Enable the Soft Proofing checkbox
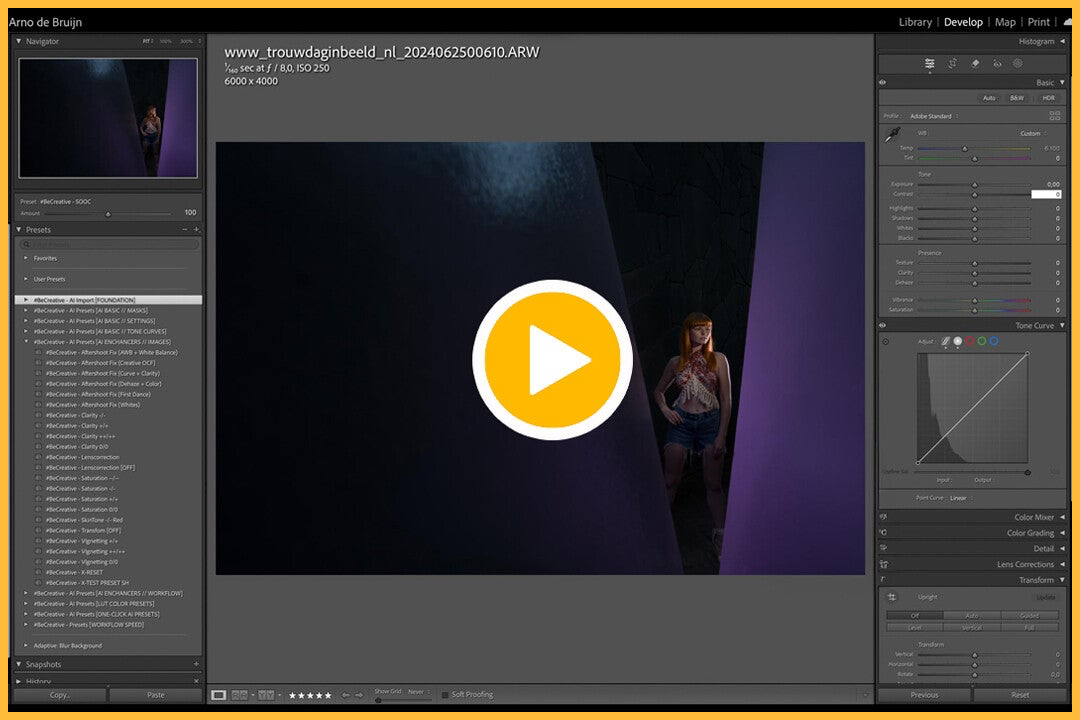 [445, 695]
